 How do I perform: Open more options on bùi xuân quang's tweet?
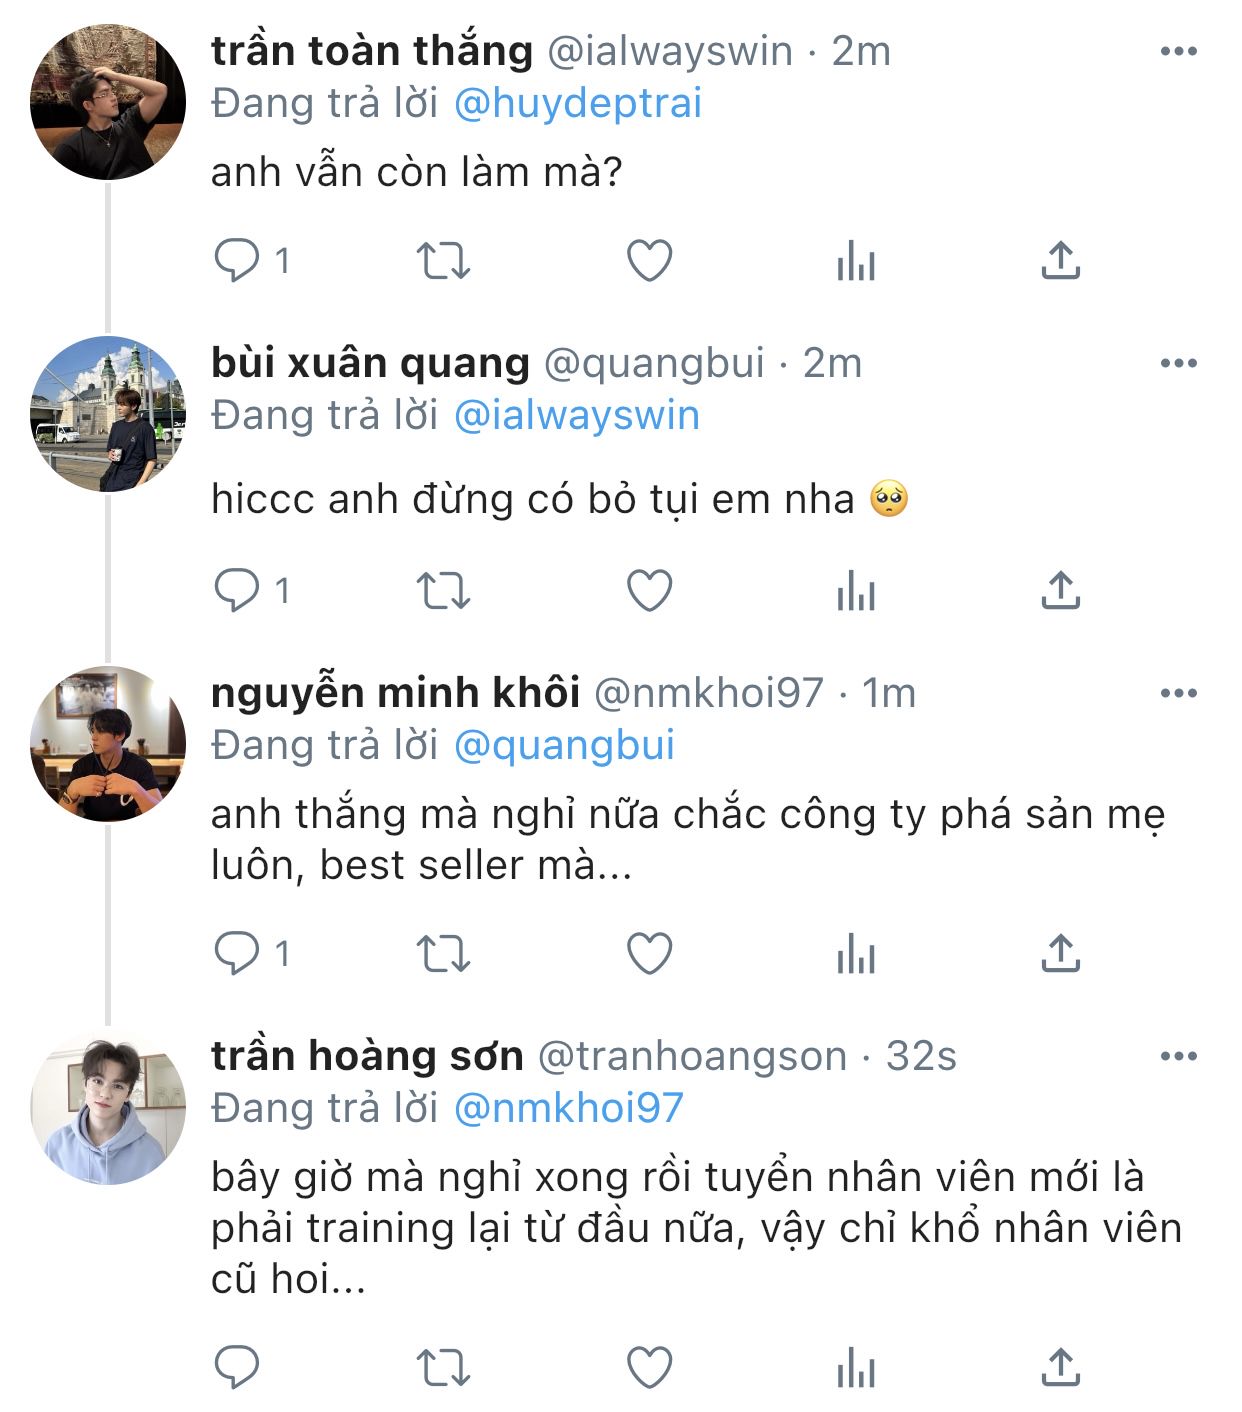pos(1178,364)
